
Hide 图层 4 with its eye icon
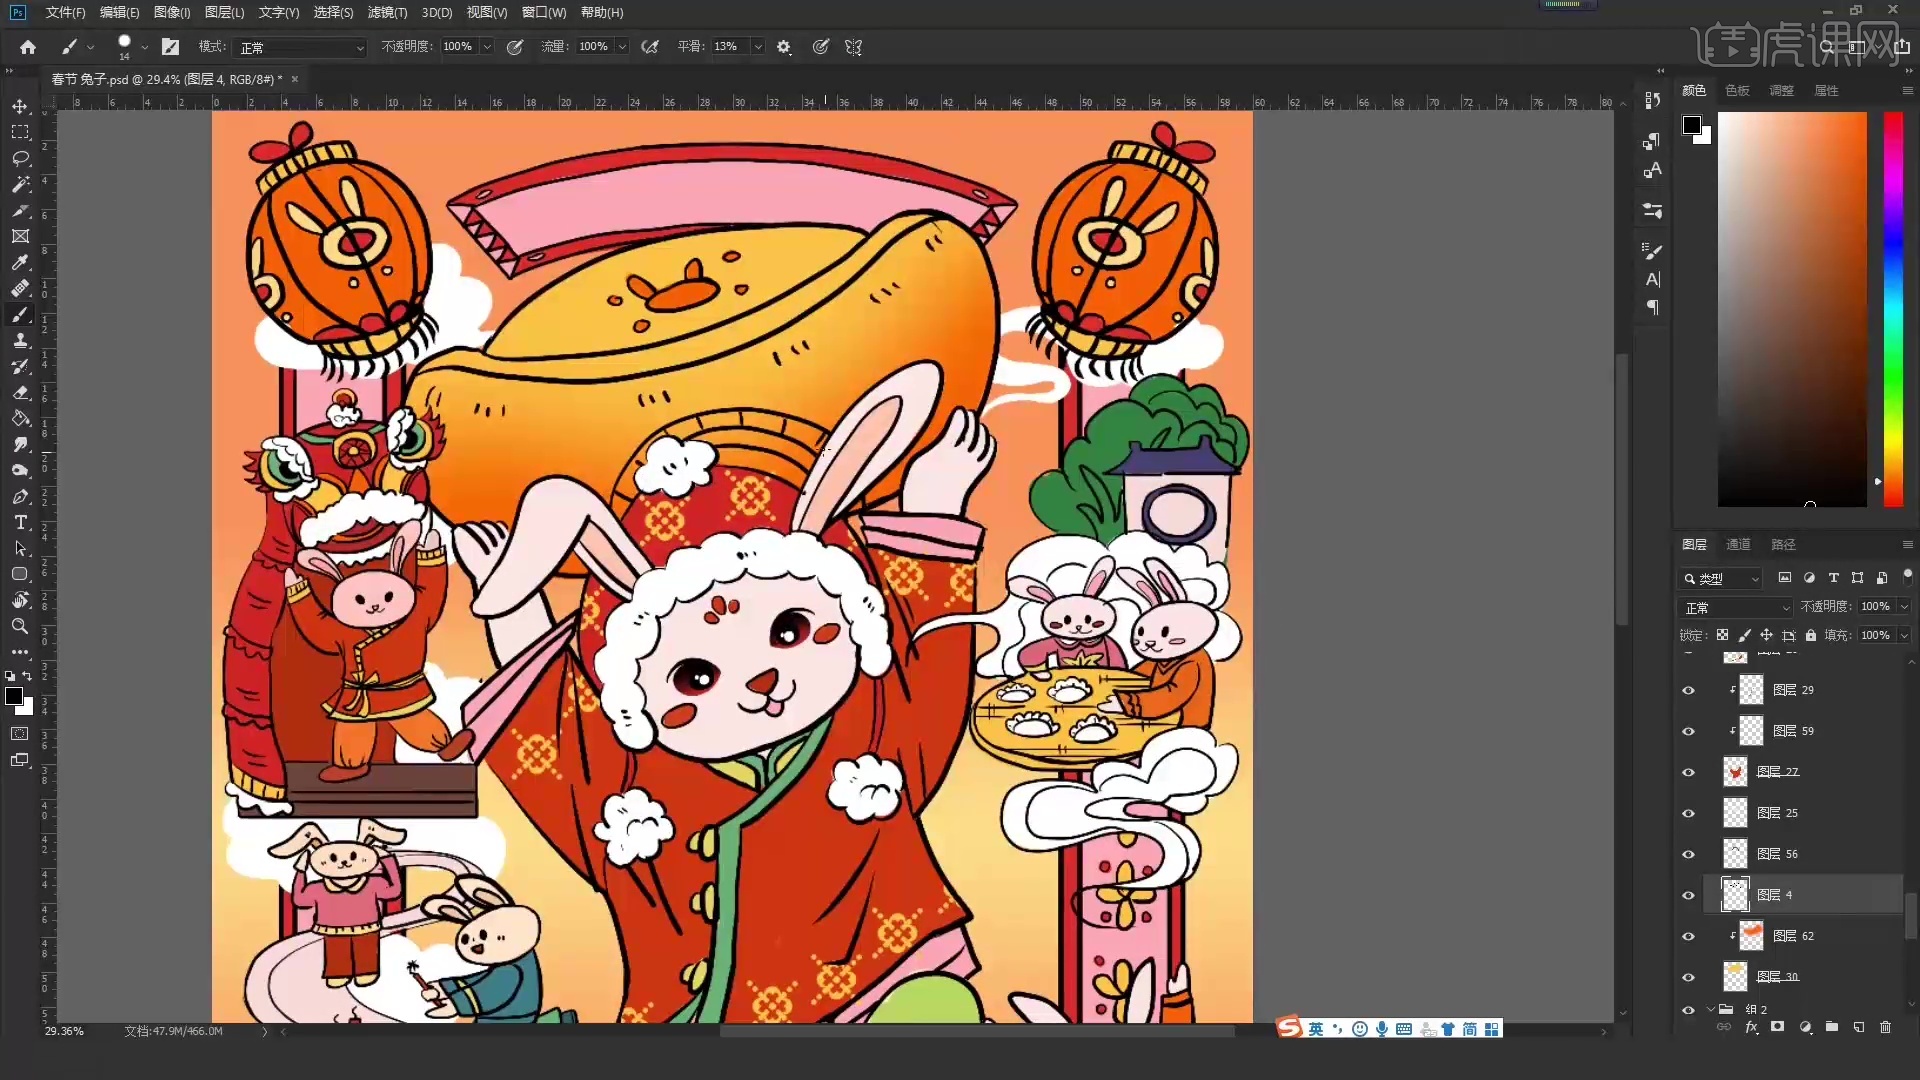point(1688,895)
